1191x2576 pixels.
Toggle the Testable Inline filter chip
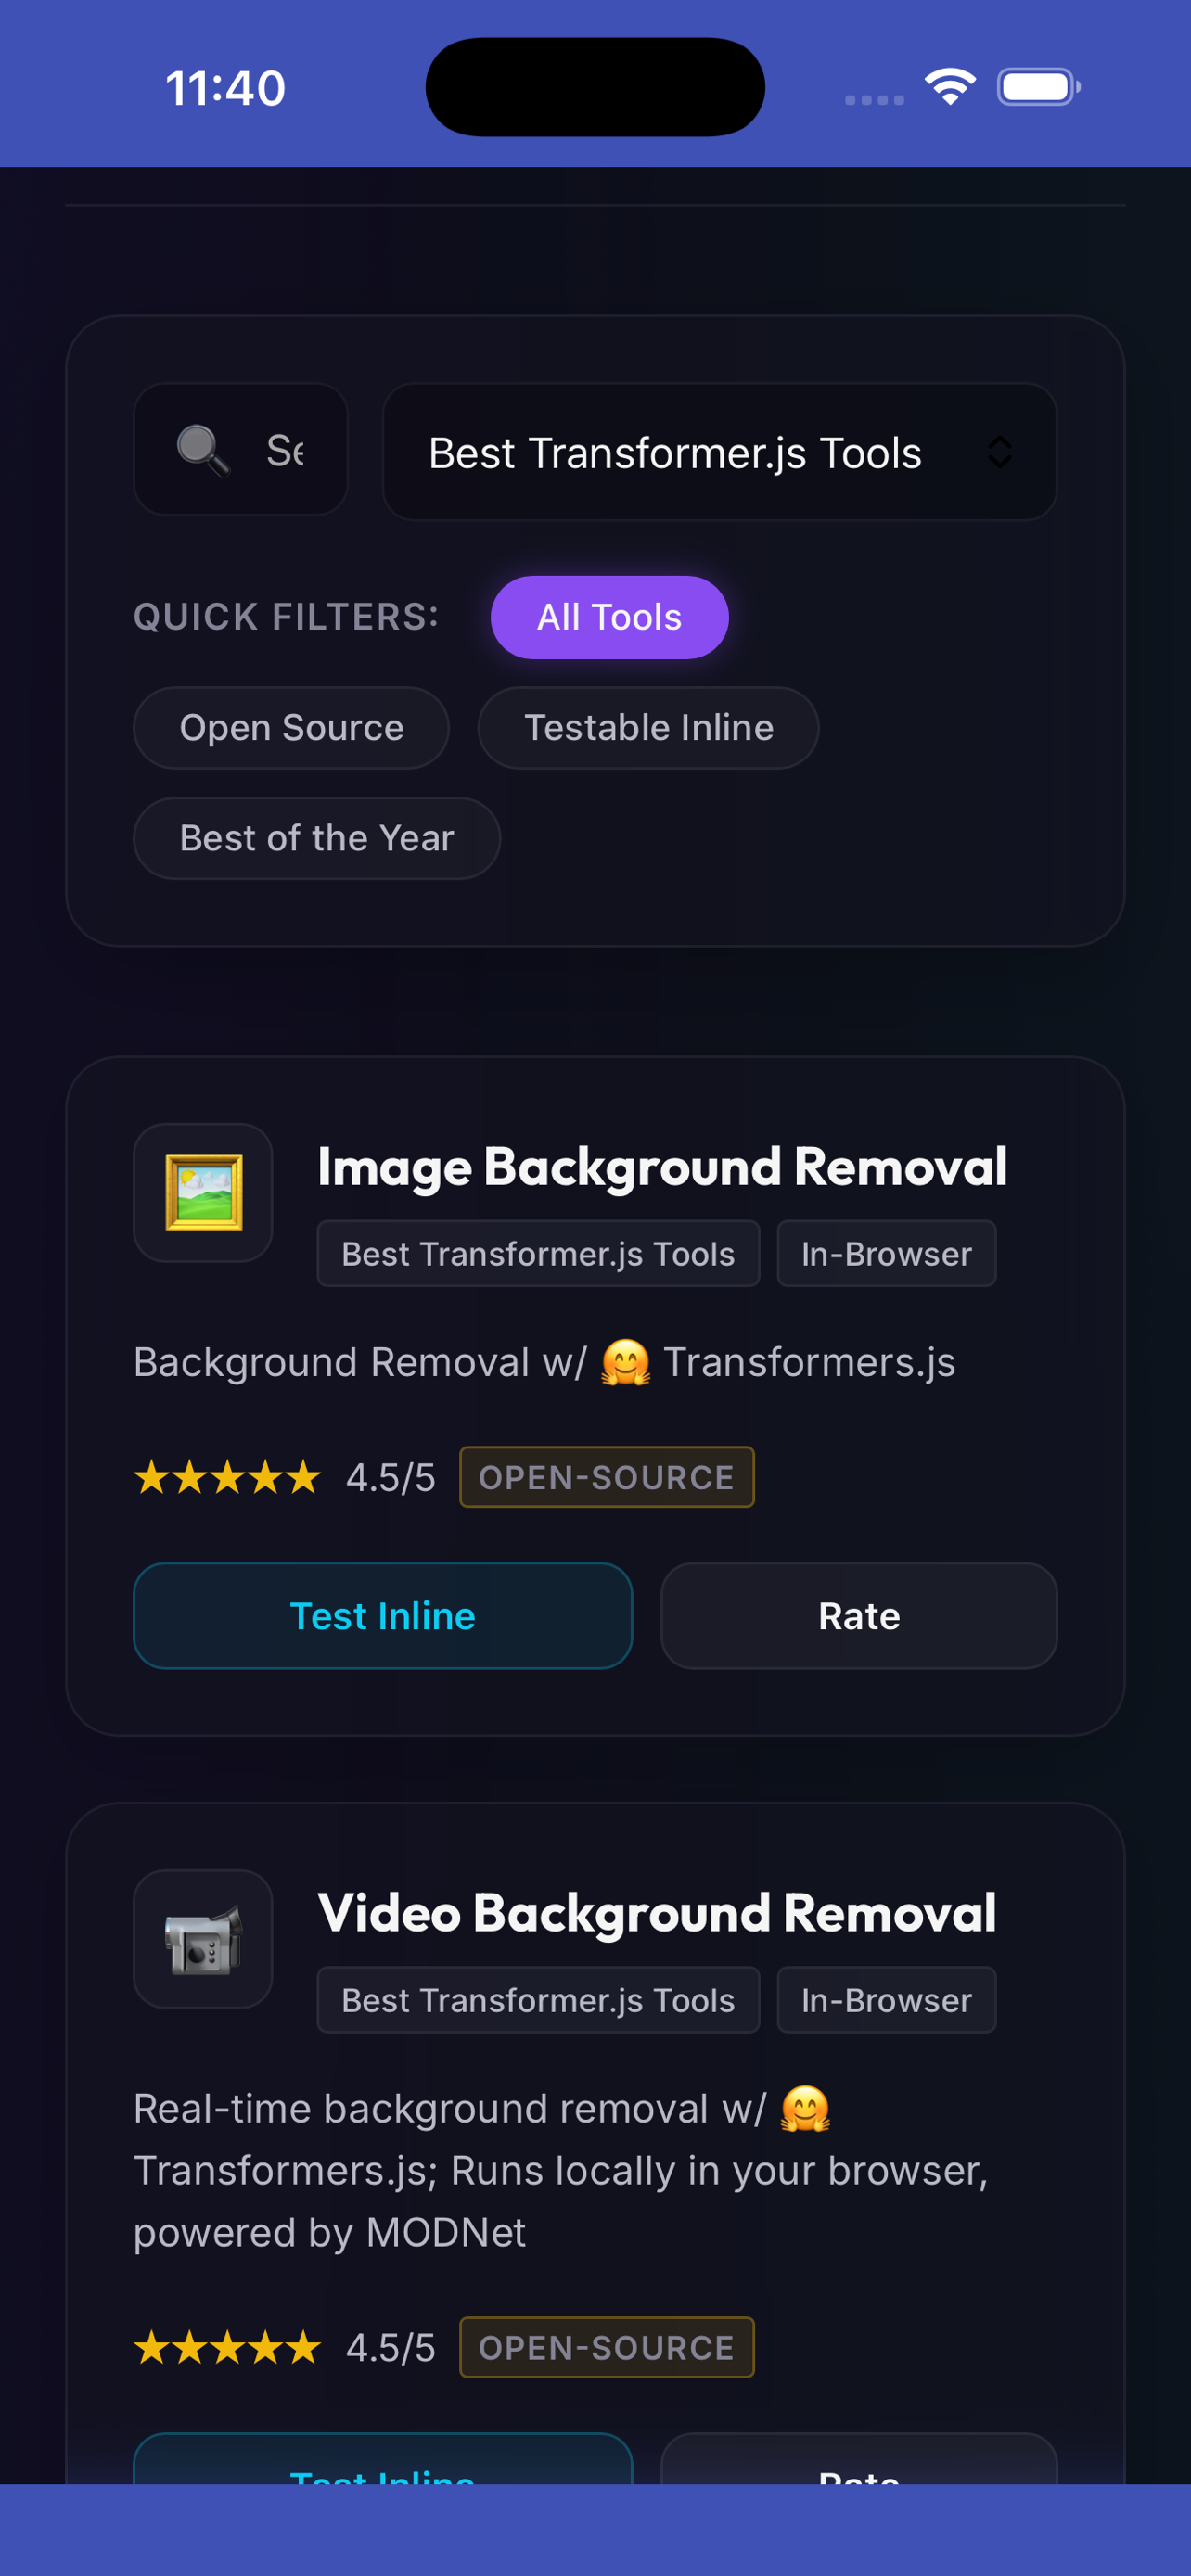[648, 728]
